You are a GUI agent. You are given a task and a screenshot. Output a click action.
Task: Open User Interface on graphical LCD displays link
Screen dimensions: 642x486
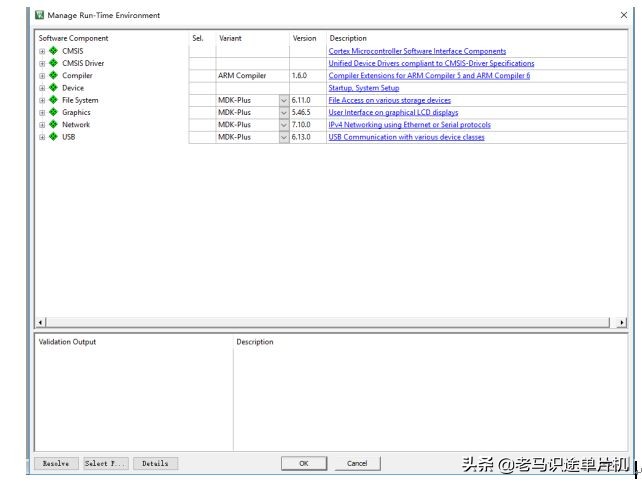tap(393, 113)
